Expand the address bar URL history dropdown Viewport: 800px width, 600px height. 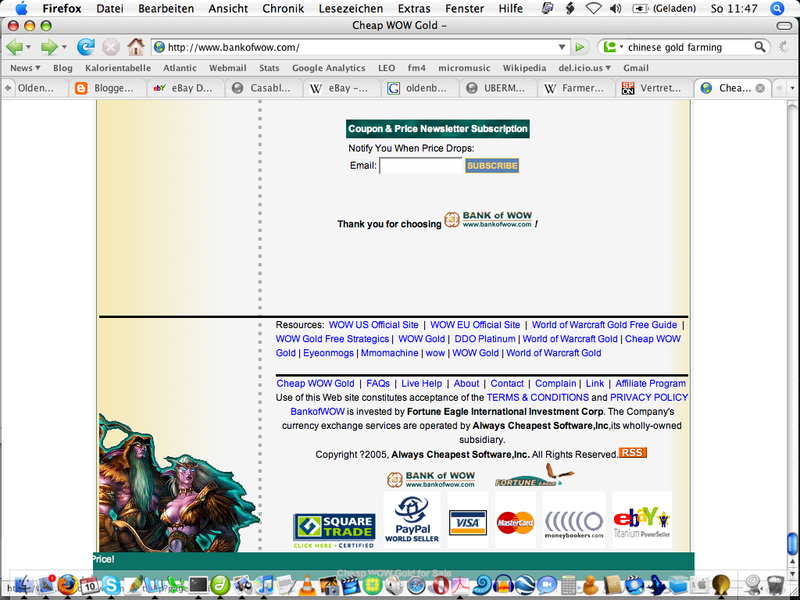(562, 47)
